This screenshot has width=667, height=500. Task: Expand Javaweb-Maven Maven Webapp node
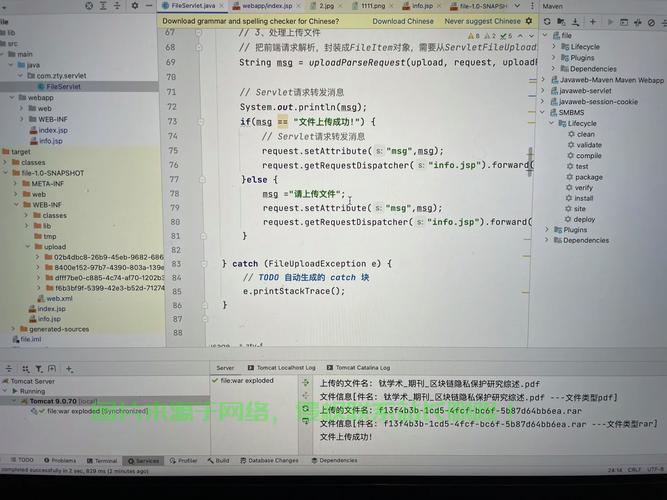pyautogui.click(x=543, y=80)
